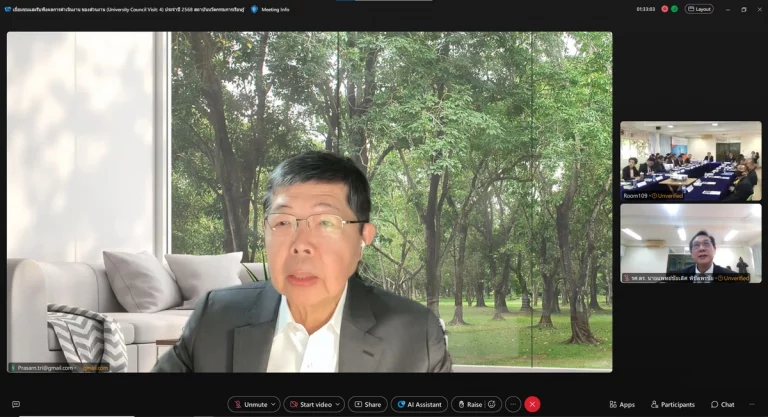Leave the meeting with red X button
The height and width of the screenshot is (417, 768).
(x=532, y=404)
